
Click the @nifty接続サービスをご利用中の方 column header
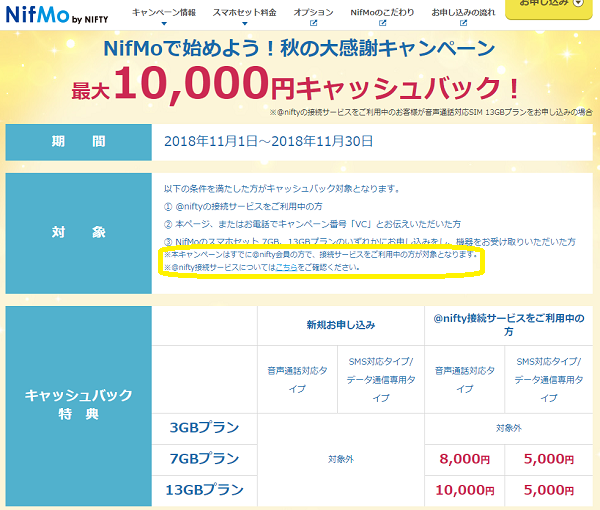(x=509, y=325)
